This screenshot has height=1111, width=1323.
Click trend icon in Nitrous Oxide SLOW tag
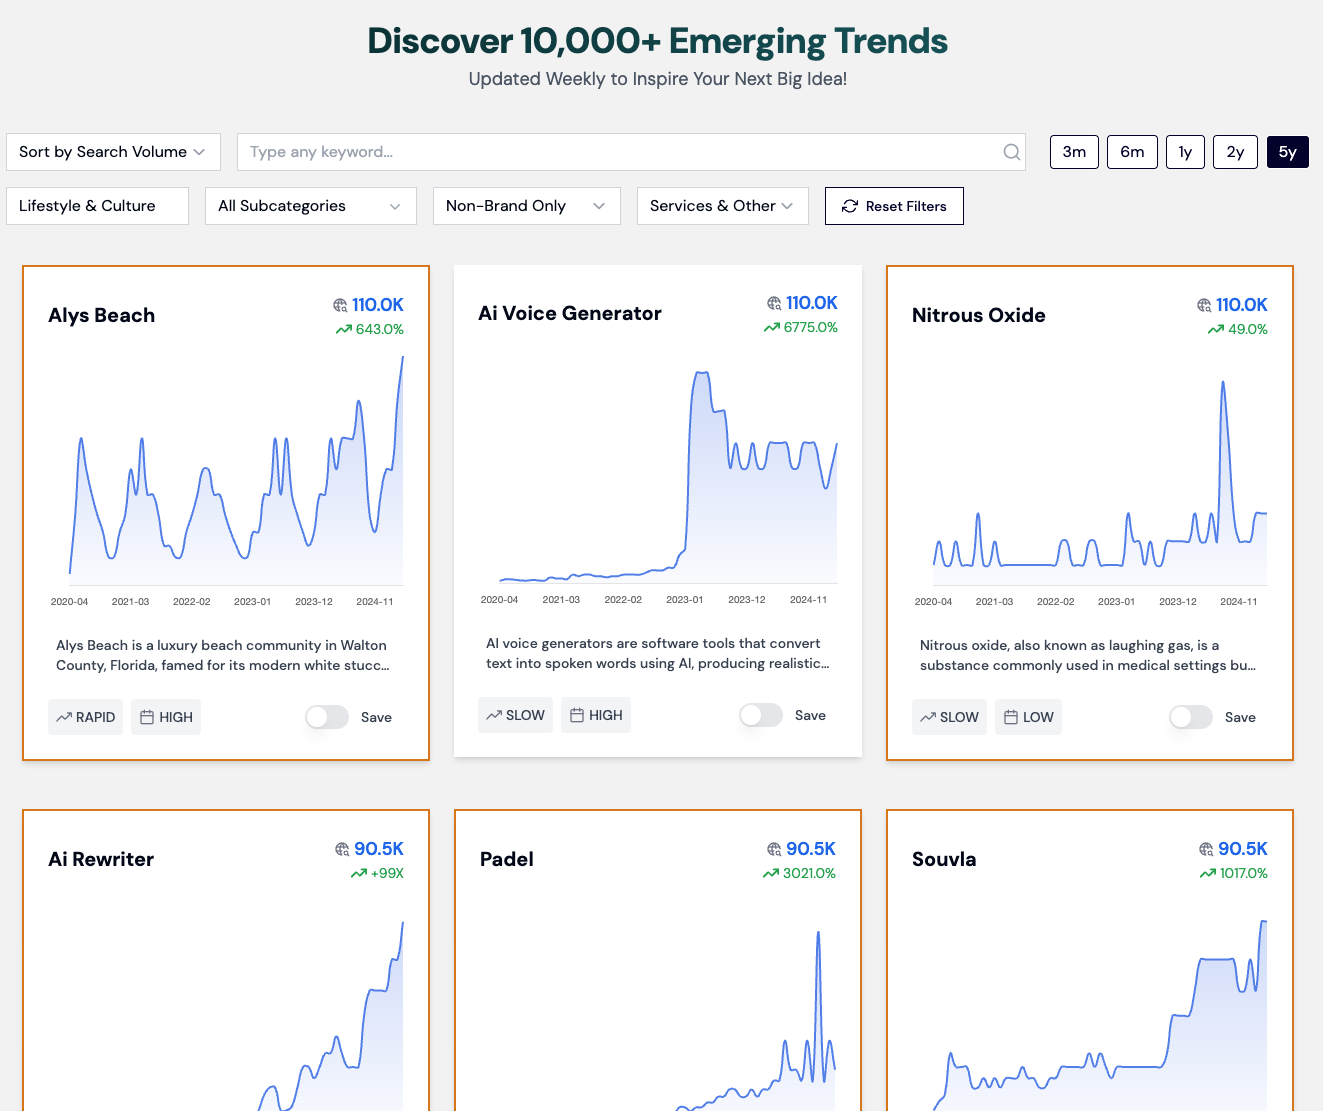[928, 717]
